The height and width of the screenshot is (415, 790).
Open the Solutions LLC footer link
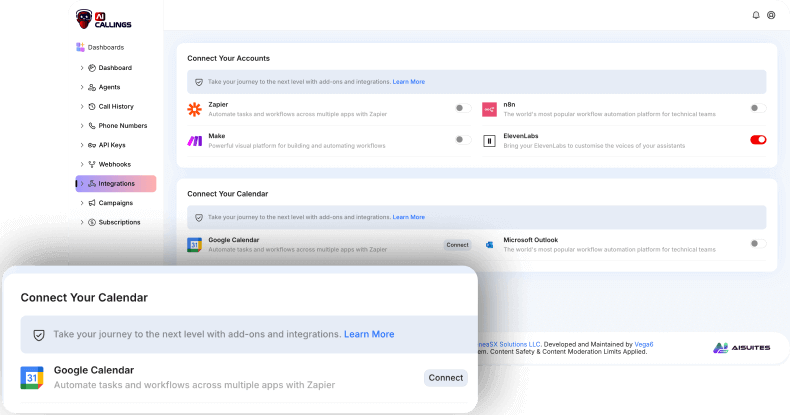[x=509, y=344]
